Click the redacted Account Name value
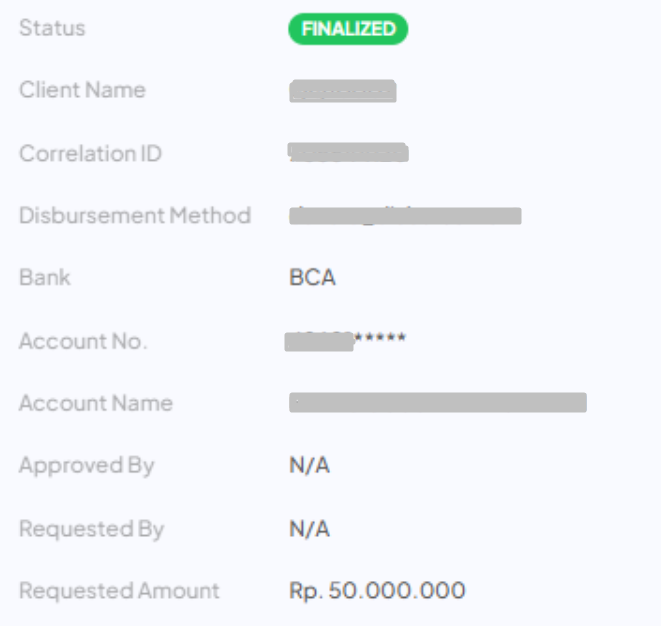The height and width of the screenshot is (626, 661). [437, 403]
